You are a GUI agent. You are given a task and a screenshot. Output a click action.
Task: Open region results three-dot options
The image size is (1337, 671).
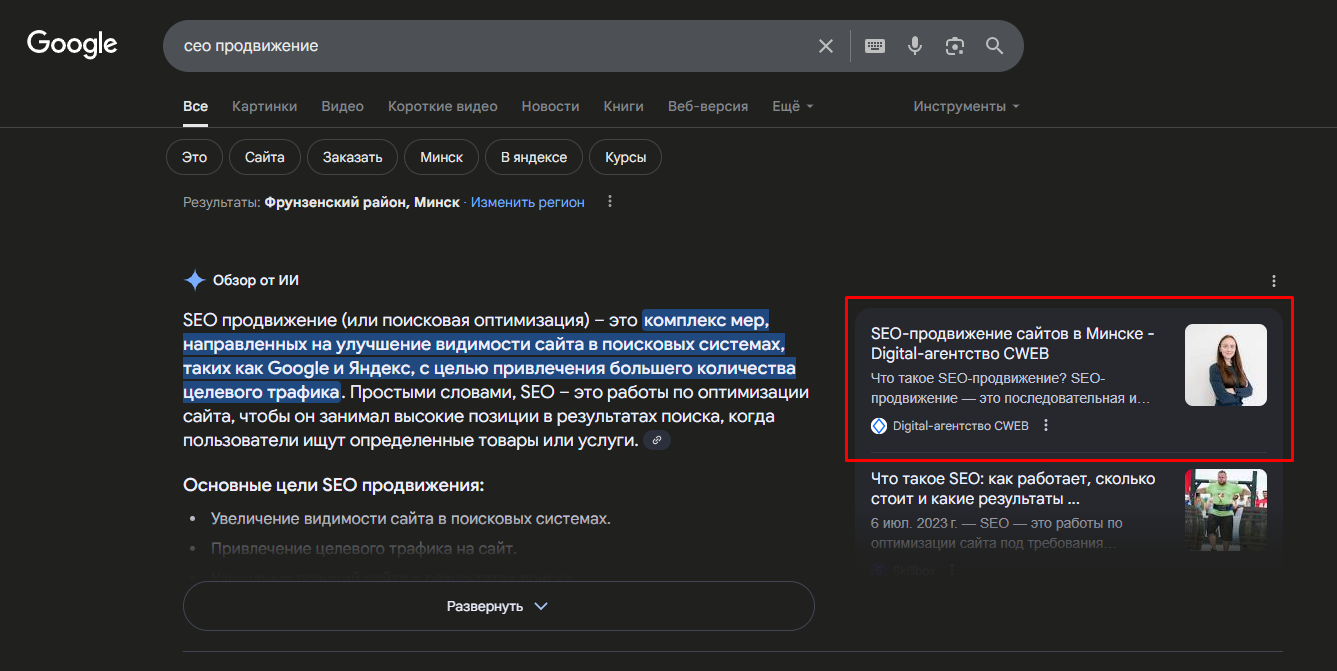tap(610, 202)
